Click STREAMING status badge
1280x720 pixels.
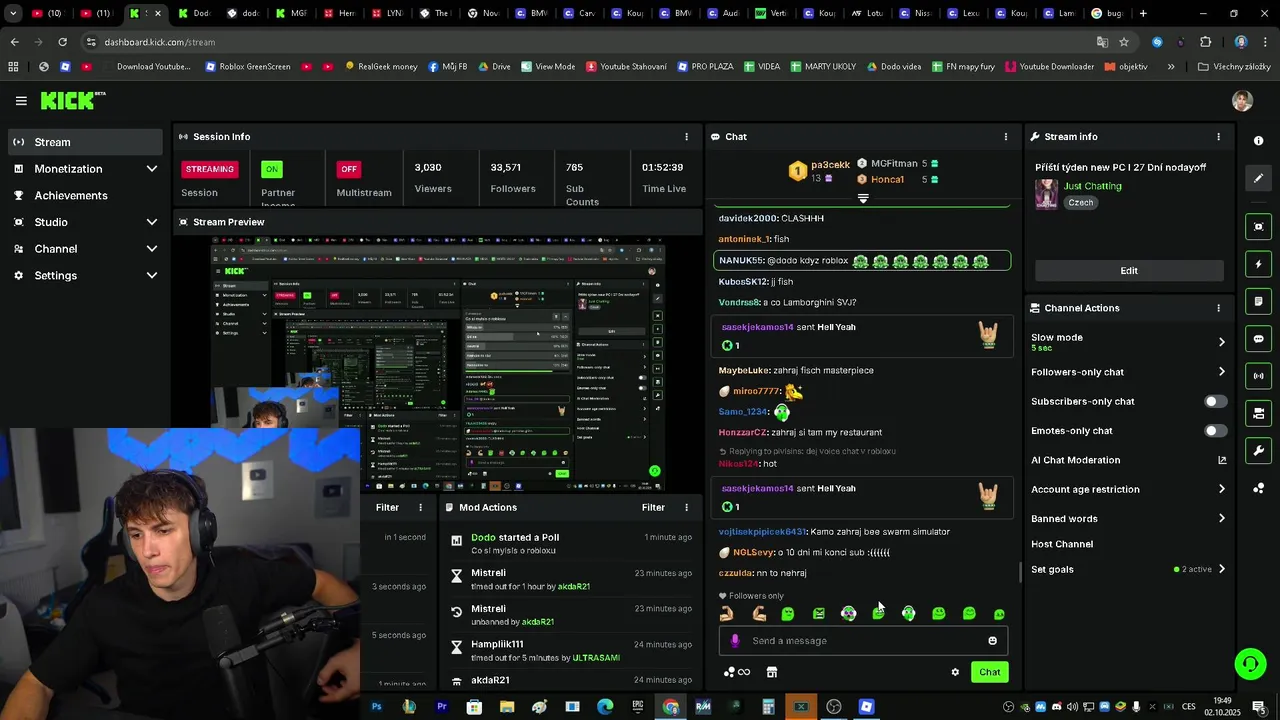pos(209,169)
